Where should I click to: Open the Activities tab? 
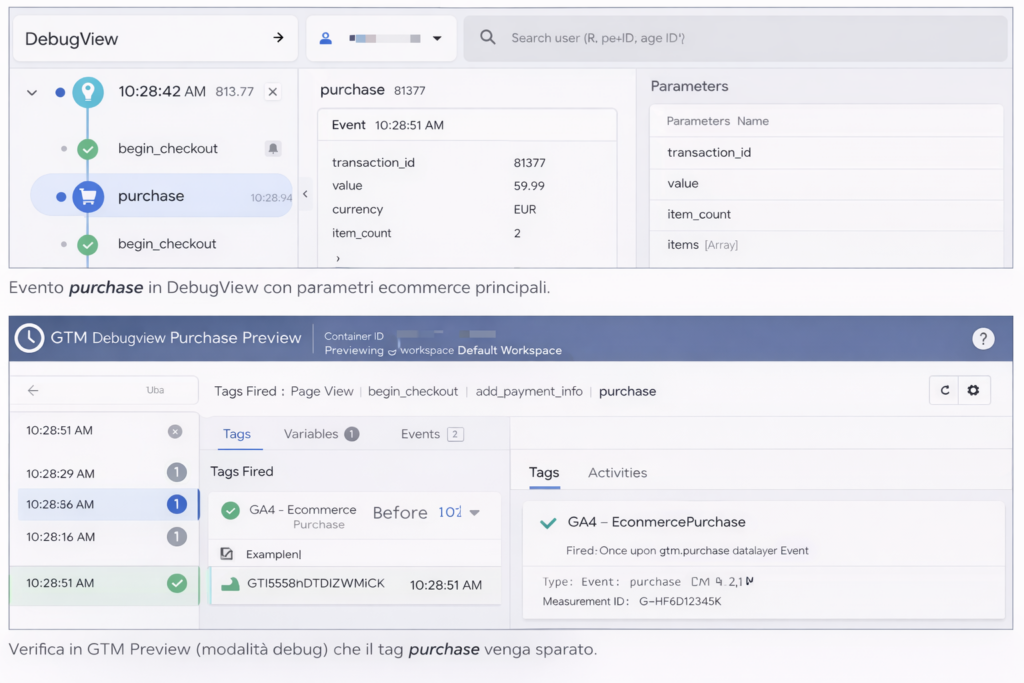pyautogui.click(x=617, y=473)
